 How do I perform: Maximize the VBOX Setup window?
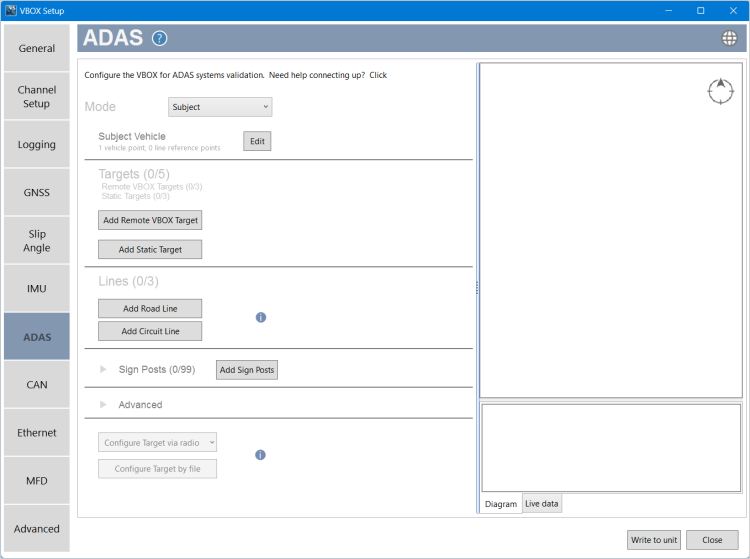701,11
